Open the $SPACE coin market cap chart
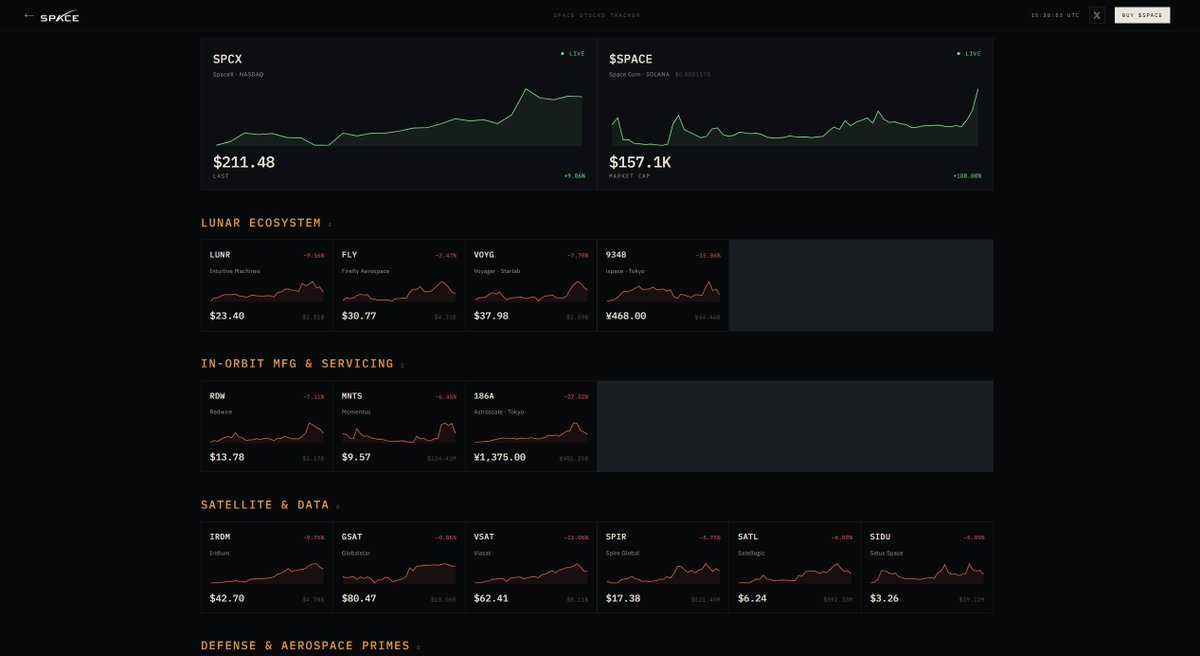This screenshot has width=1200, height=656. point(795,117)
